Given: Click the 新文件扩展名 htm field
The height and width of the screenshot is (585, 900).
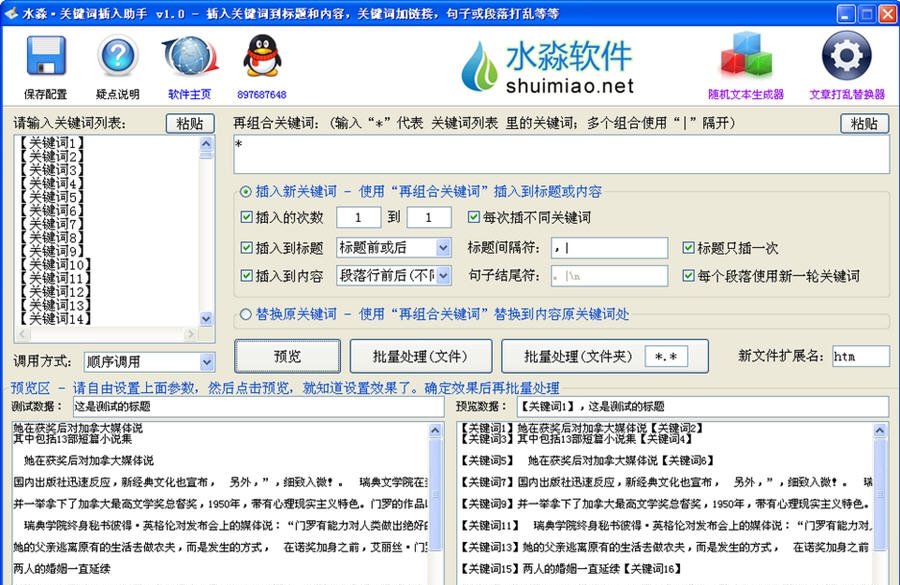Looking at the screenshot, I should pyautogui.click(x=860, y=357).
